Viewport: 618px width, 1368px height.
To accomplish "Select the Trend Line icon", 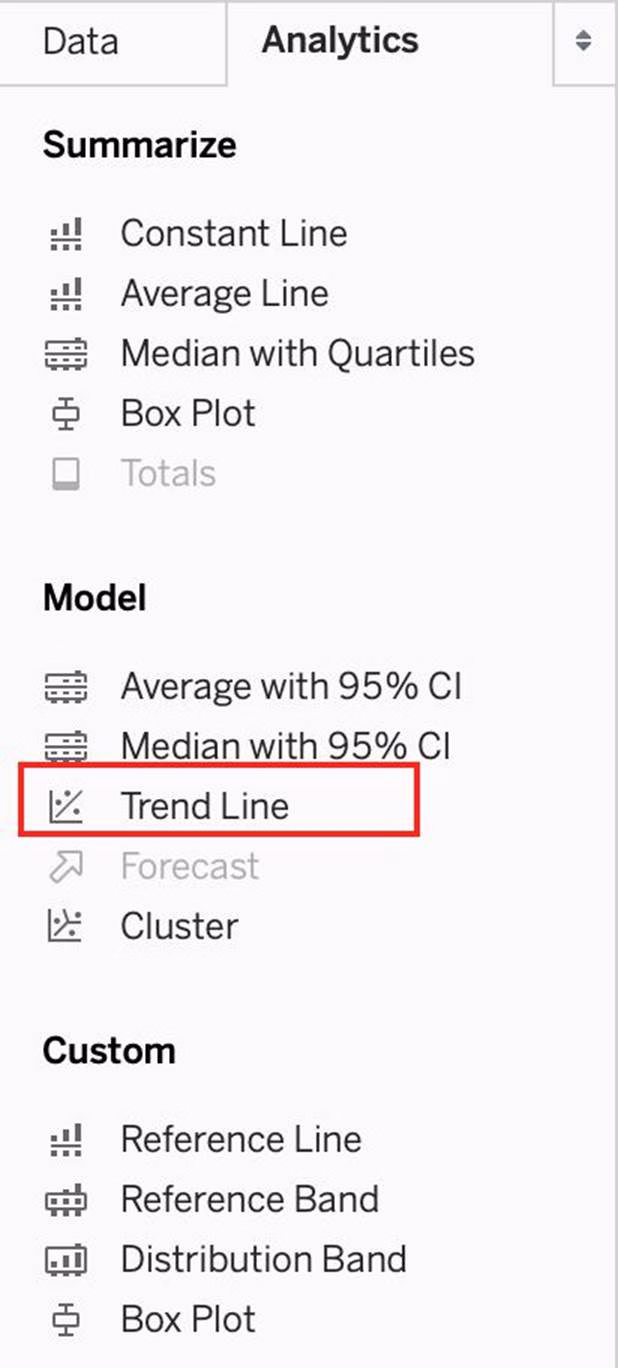I will (67, 807).
